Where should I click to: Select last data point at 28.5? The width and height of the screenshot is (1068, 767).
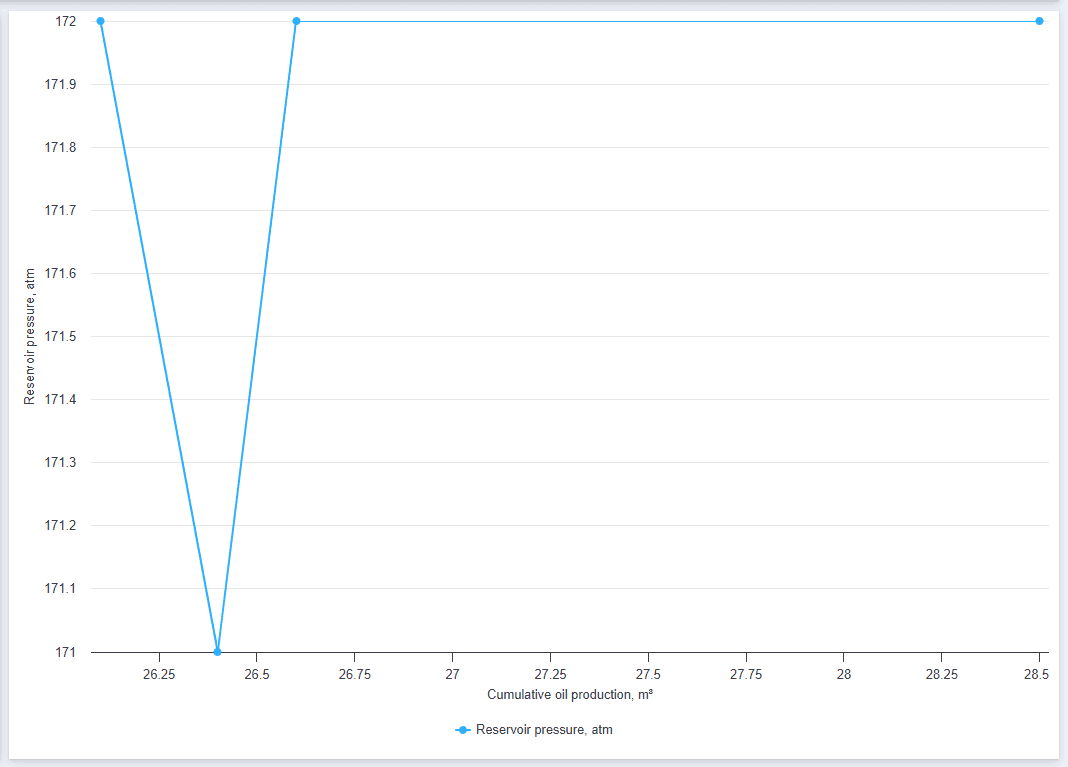pos(1039,21)
